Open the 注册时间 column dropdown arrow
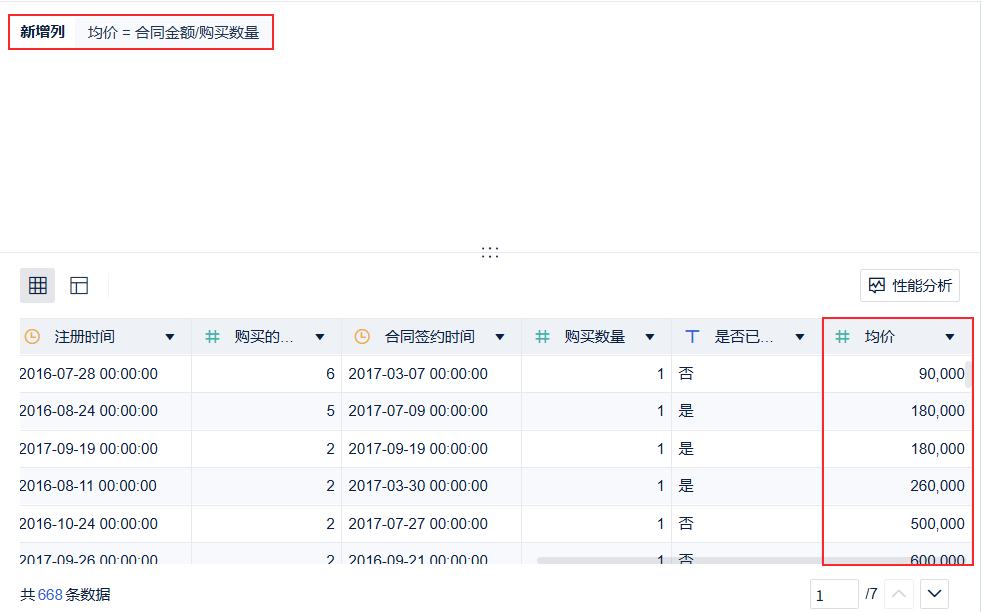The height and width of the screenshot is (612, 982). pyautogui.click(x=170, y=337)
